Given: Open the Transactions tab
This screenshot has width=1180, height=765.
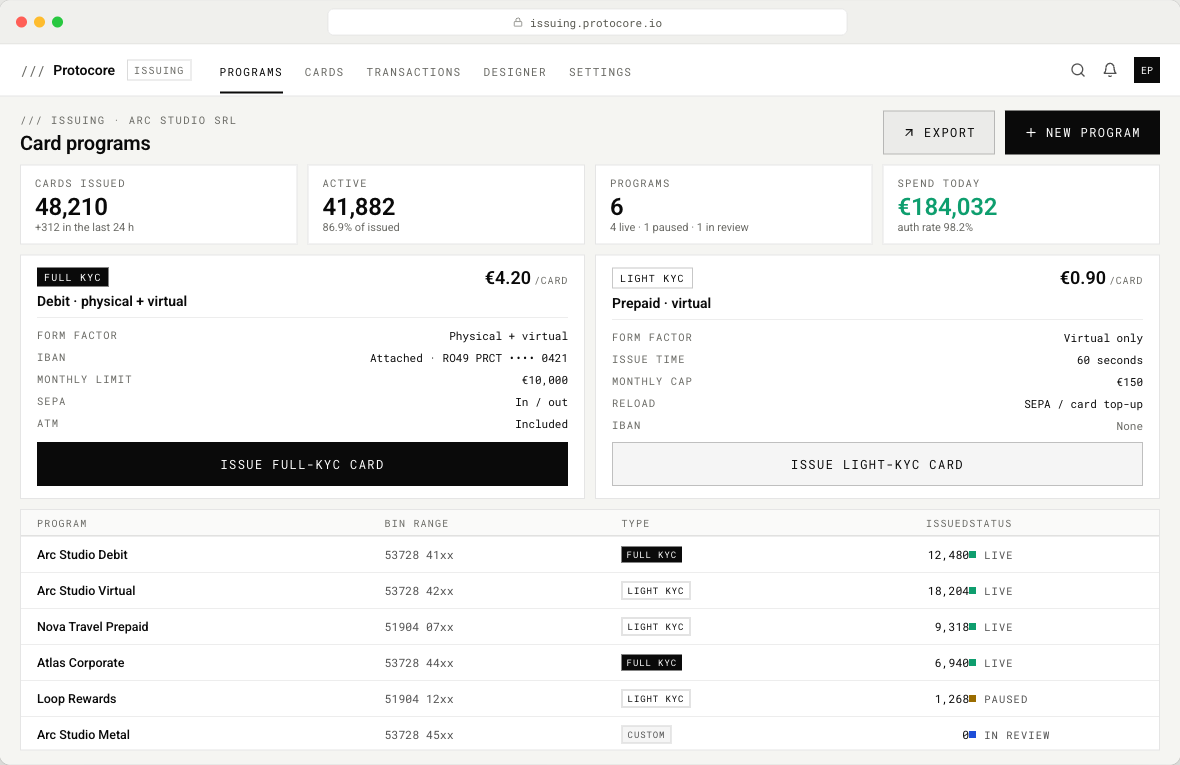Looking at the screenshot, I should click(413, 72).
